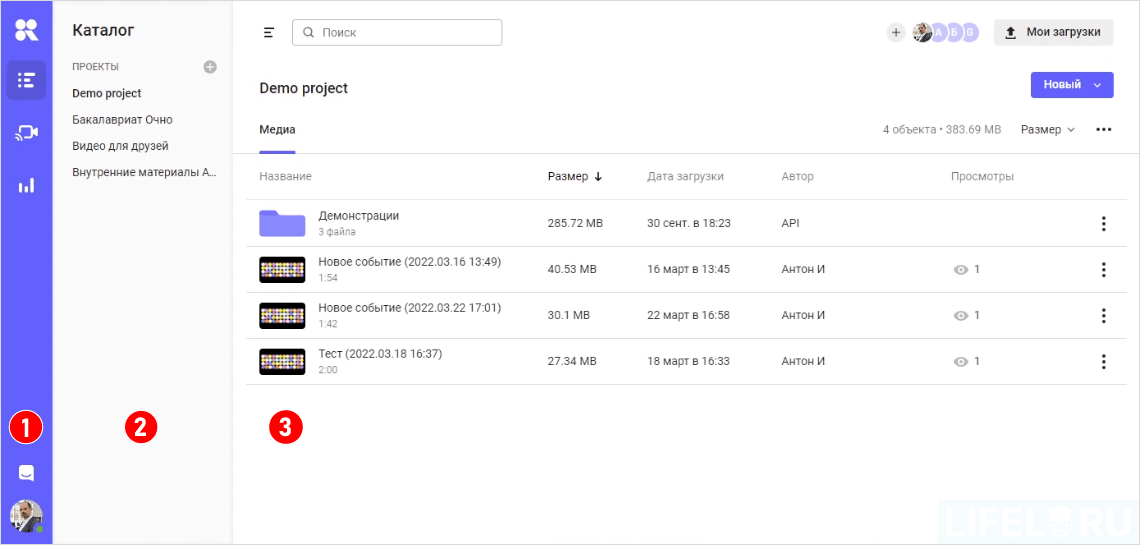Open more options for Демонстрации folder
The width and height of the screenshot is (1140, 545).
tap(1103, 223)
